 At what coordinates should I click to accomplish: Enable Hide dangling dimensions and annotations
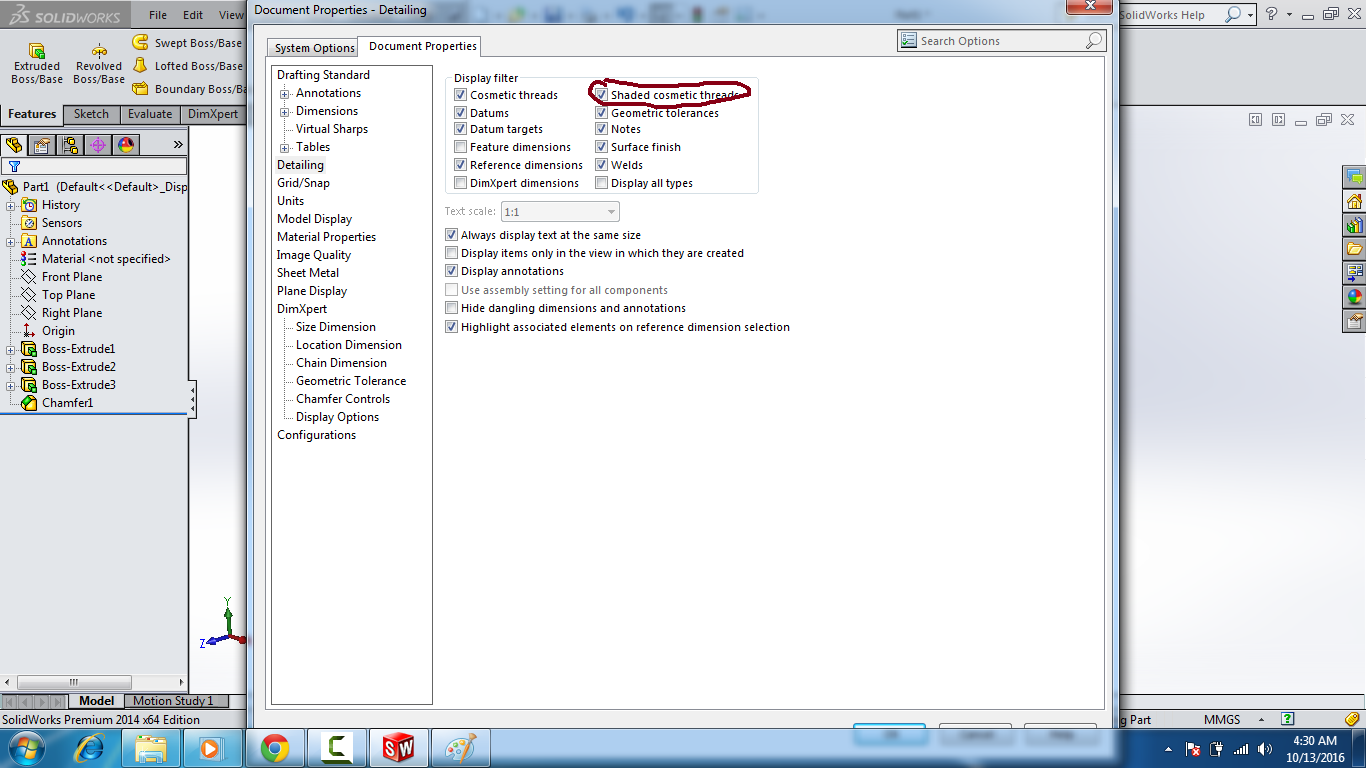click(452, 308)
